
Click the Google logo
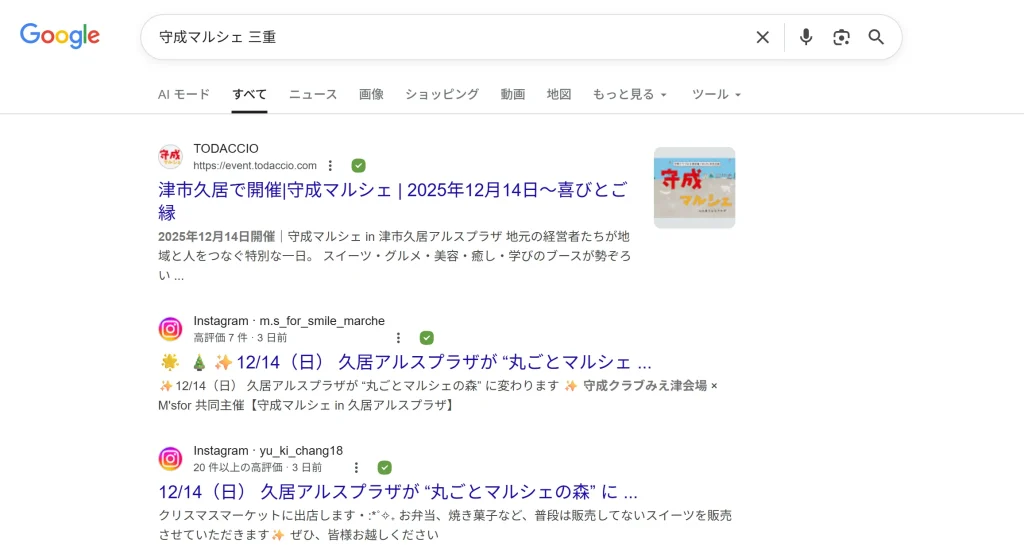tap(60, 37)
